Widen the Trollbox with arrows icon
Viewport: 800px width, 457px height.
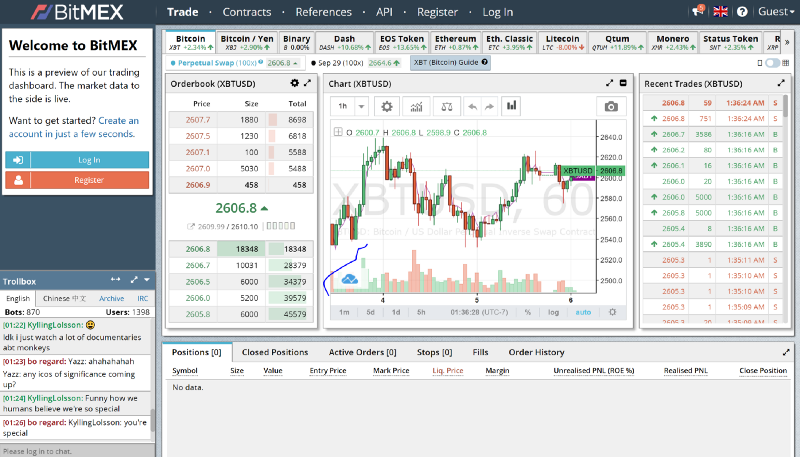pyautogui.click(x=116, y=280)
